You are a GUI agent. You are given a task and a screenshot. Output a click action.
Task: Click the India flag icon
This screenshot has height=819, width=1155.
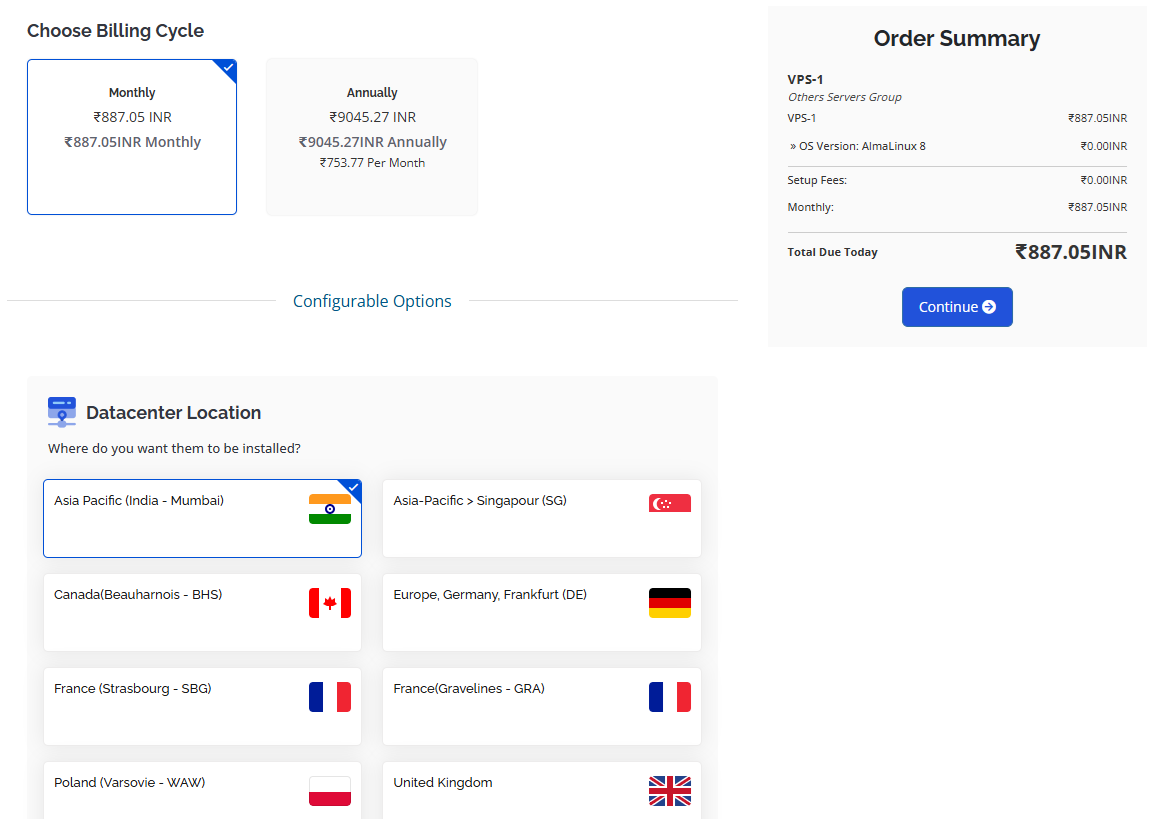coord(329,509)
